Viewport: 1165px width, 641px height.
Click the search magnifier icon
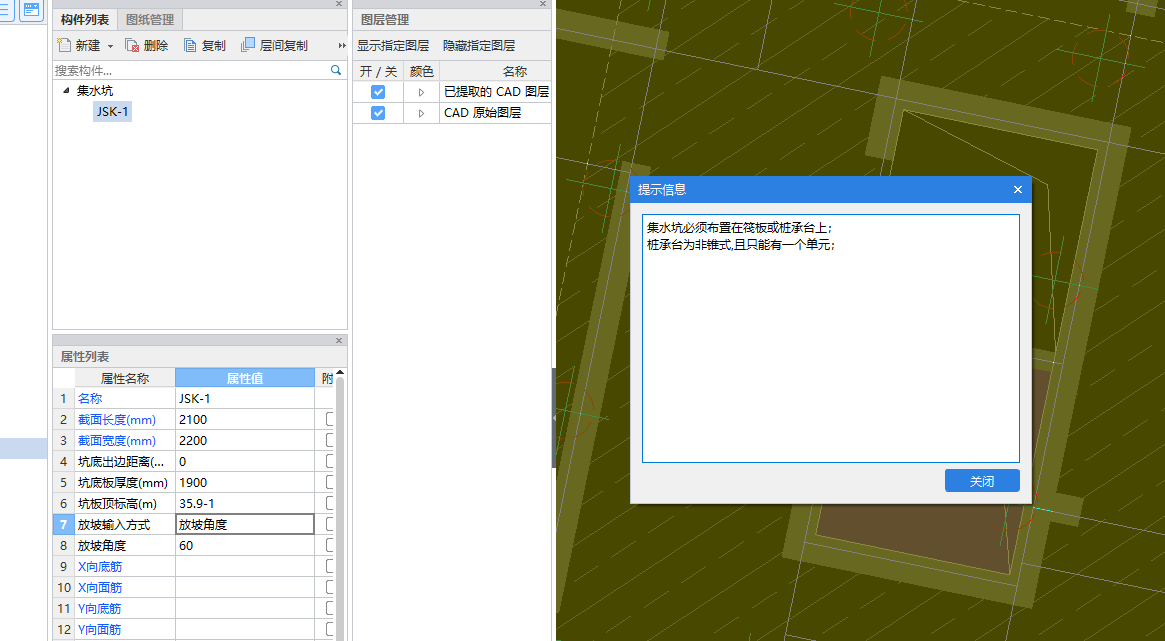336,70
